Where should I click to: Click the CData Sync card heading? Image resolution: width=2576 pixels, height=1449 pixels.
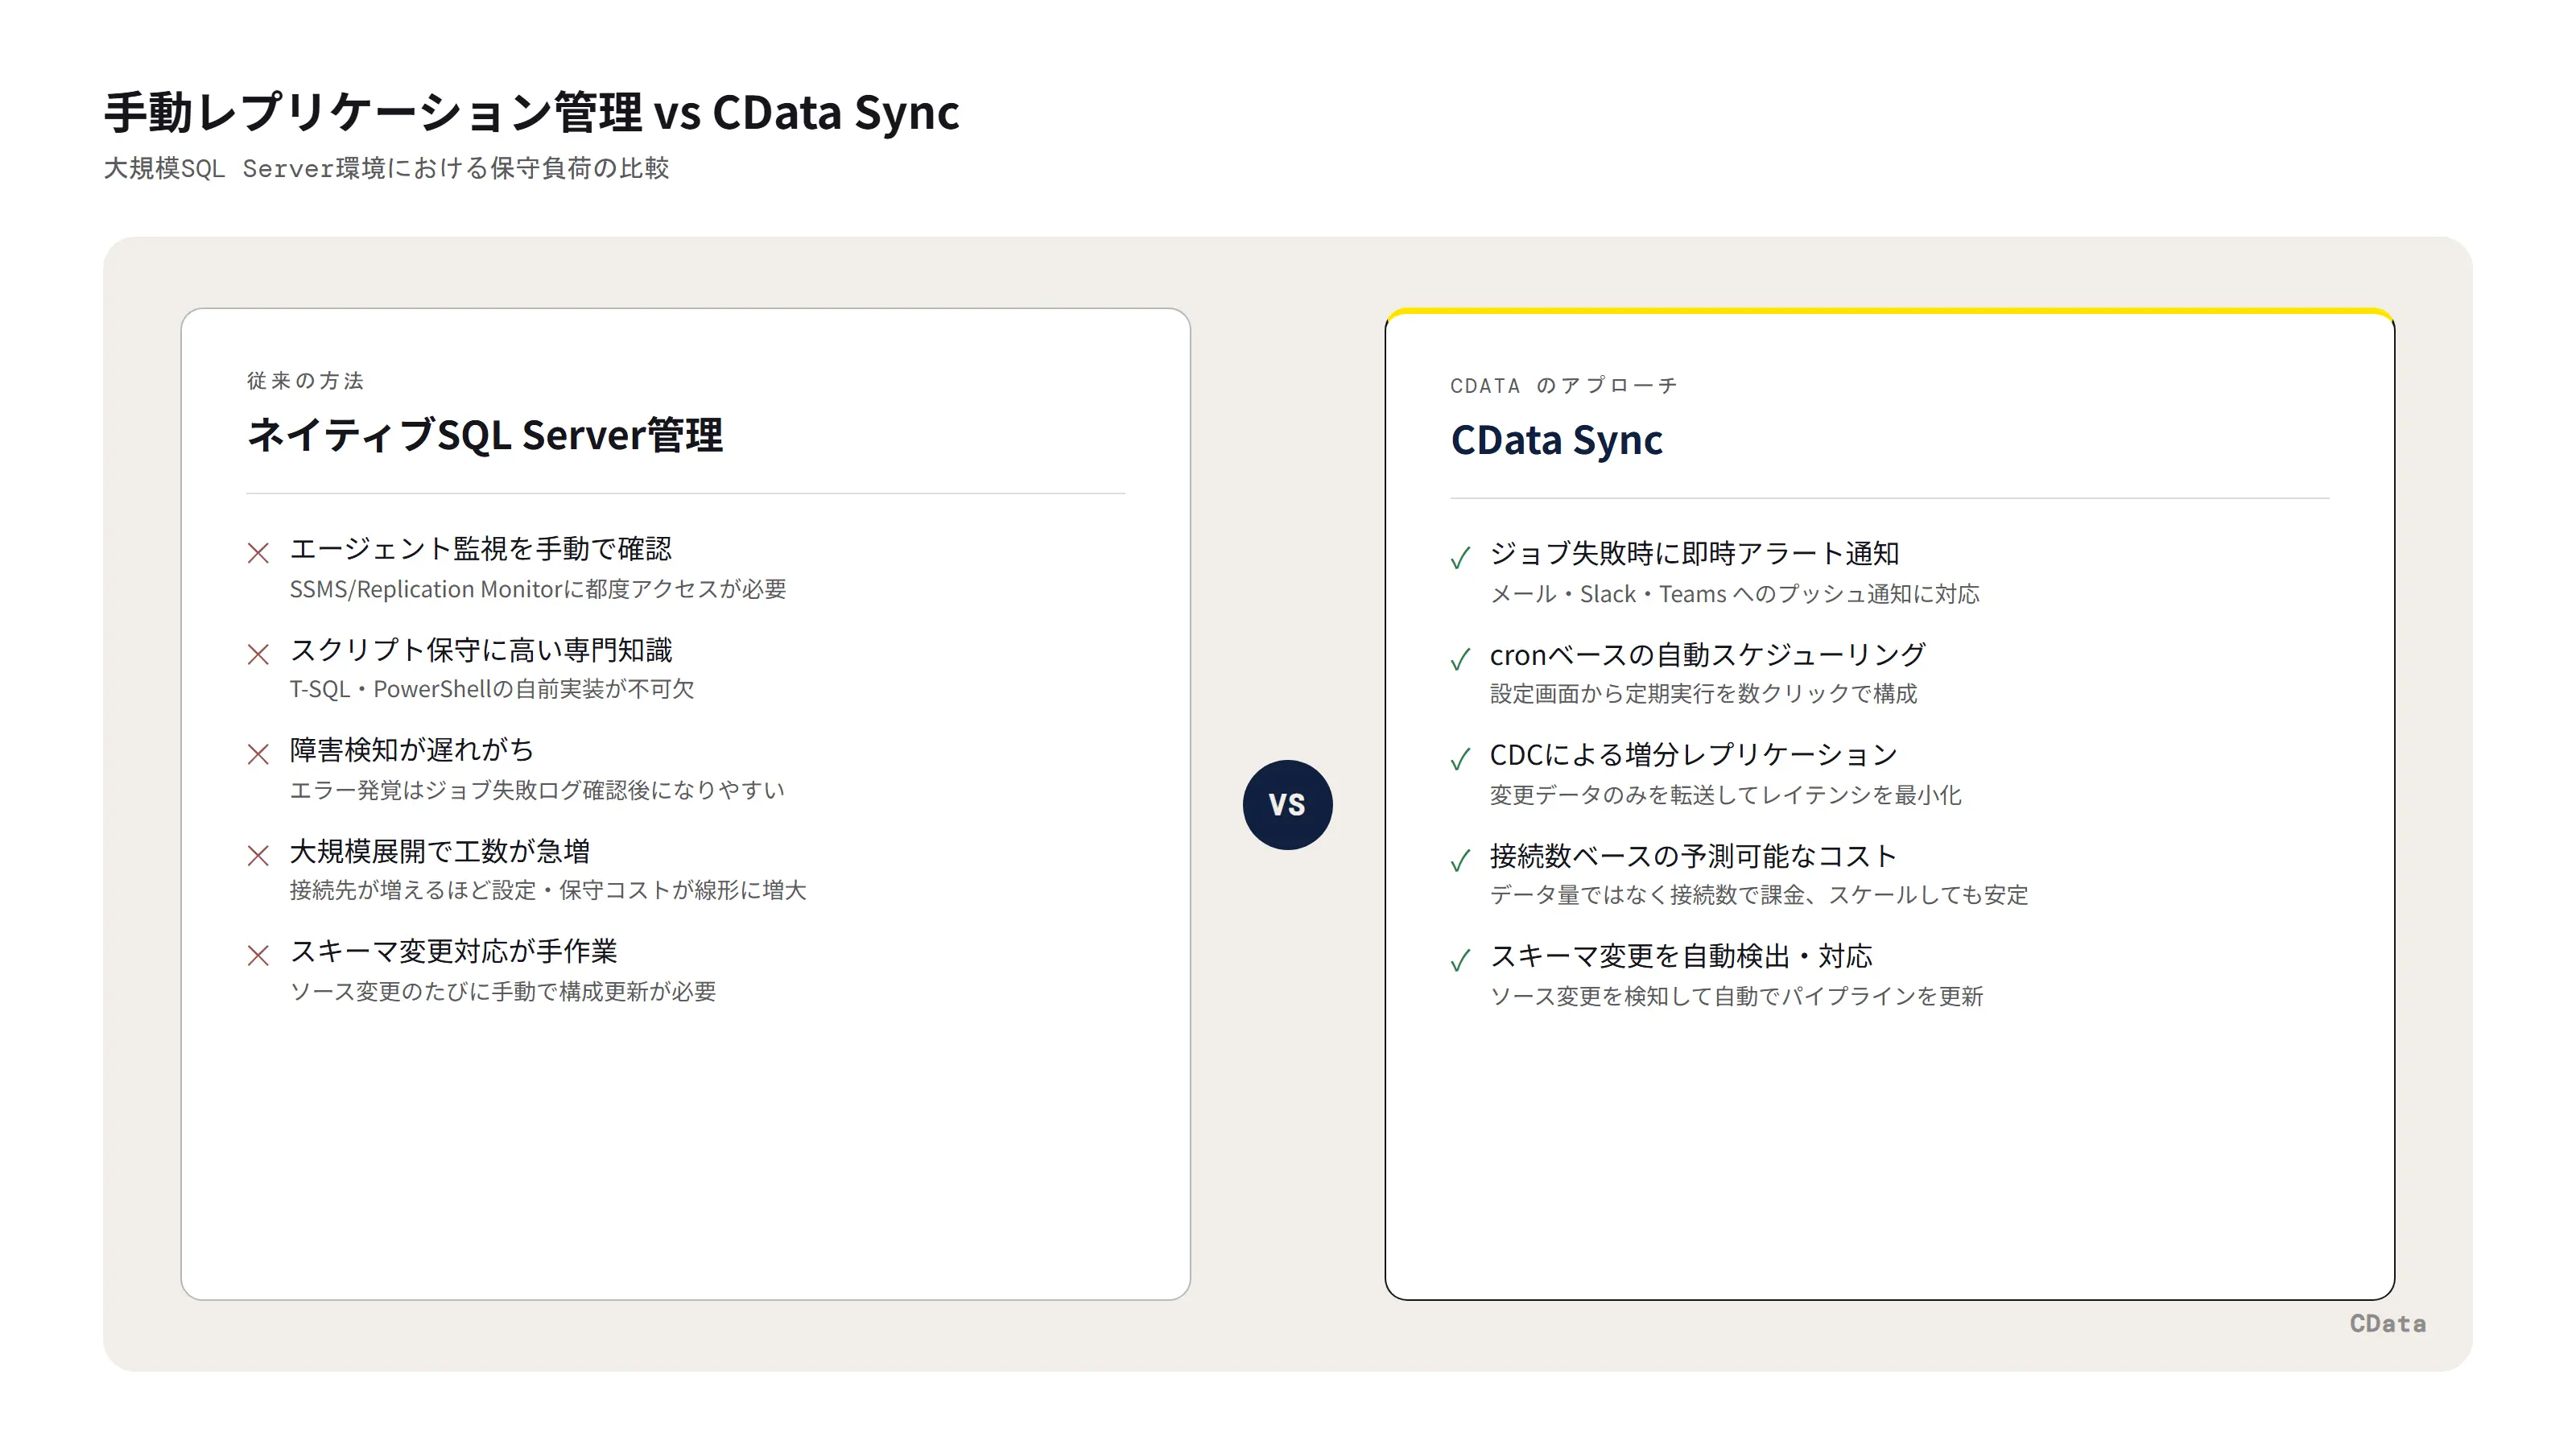point(1556,440)
